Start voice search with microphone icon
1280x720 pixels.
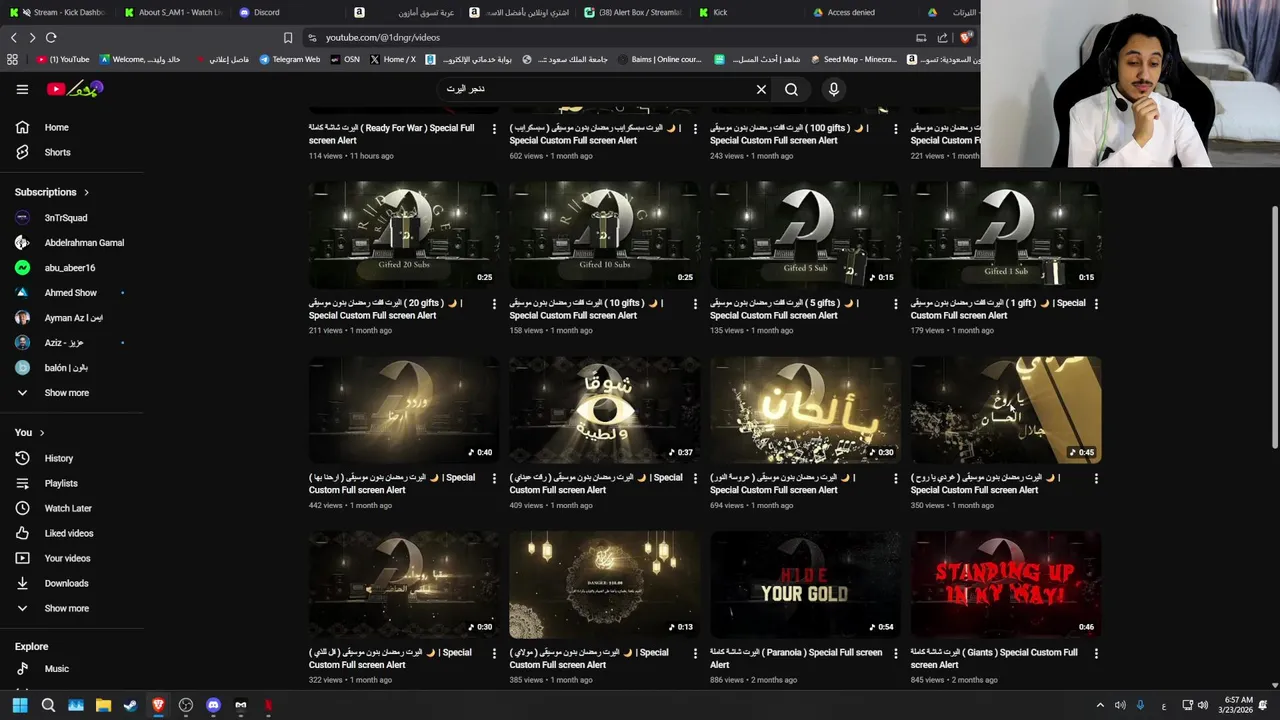(833, 89)
